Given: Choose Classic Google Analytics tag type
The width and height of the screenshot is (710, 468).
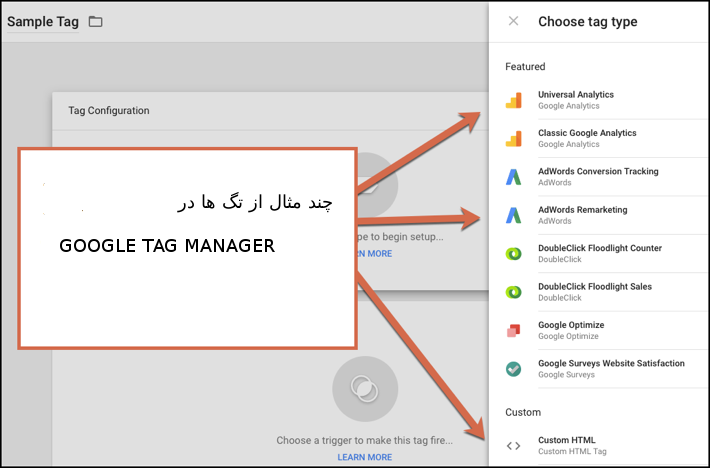Looking at the screenshot, I should point(599,138).
